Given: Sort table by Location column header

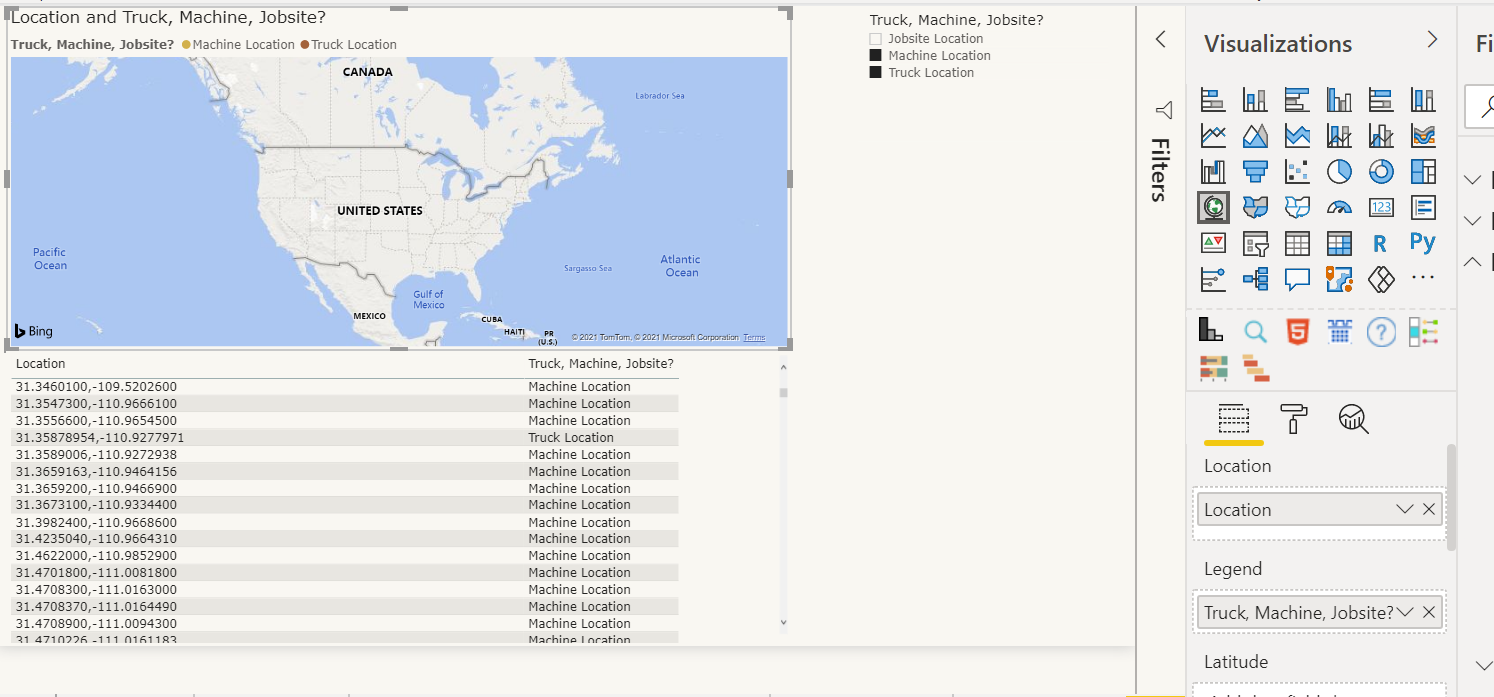Looking at the screenshot, I should click(x=41, y=364).
